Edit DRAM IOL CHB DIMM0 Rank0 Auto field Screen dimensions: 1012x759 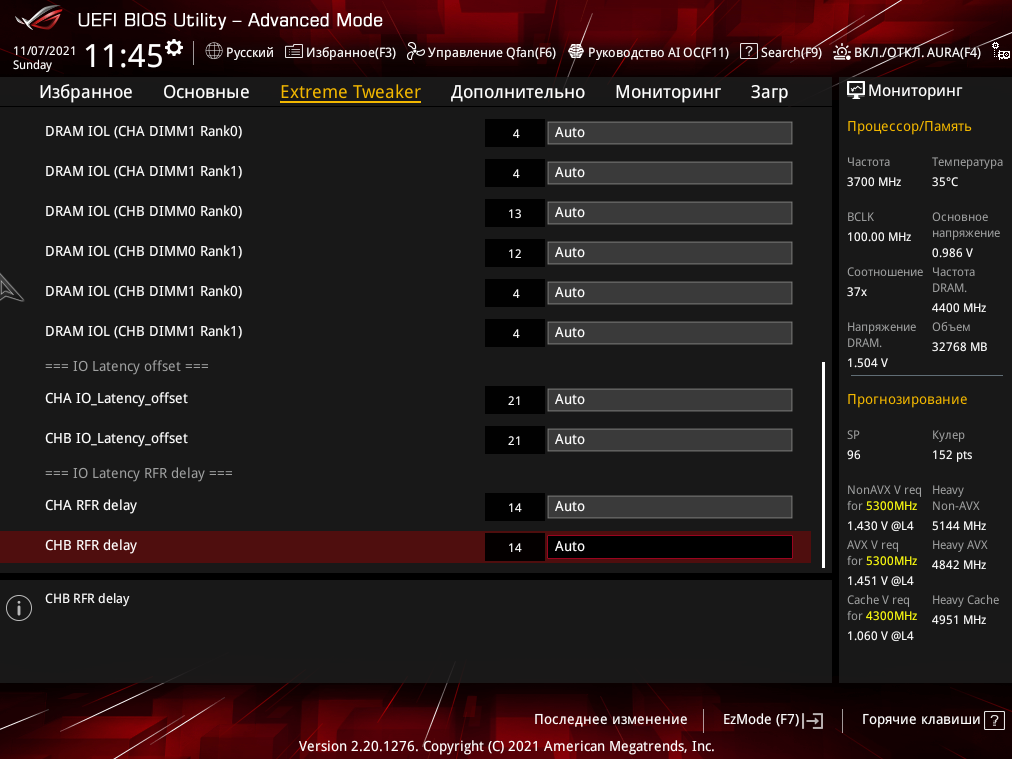click(x=670, y=212)
